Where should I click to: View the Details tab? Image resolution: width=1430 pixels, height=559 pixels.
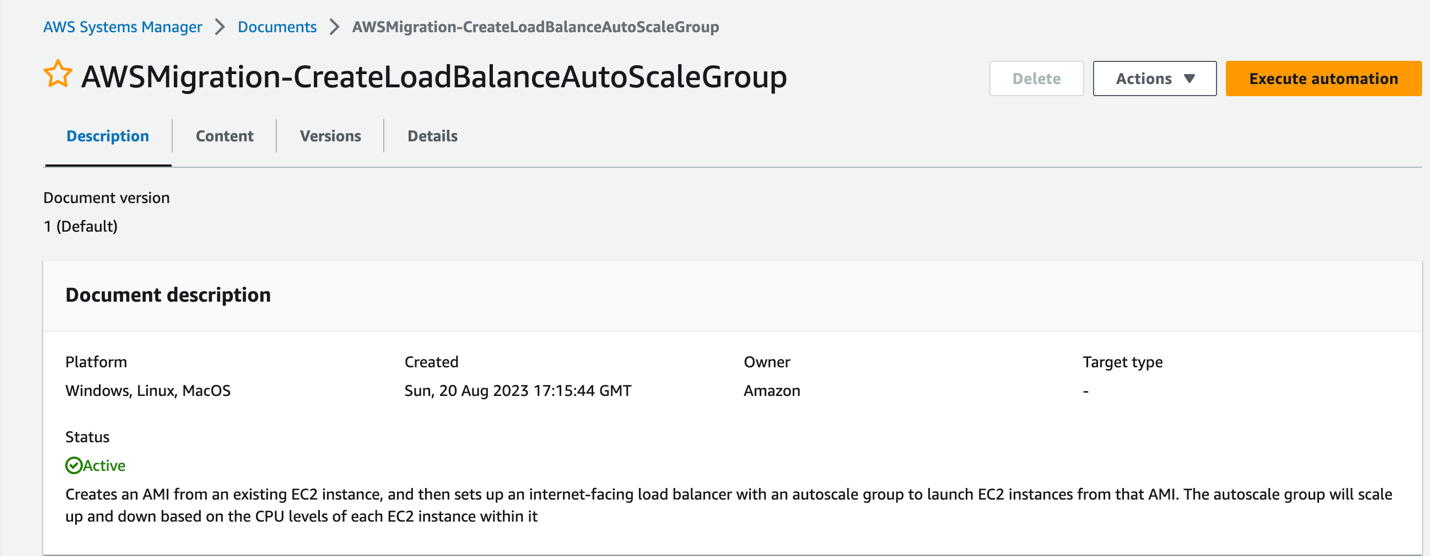tap(432, 136)
